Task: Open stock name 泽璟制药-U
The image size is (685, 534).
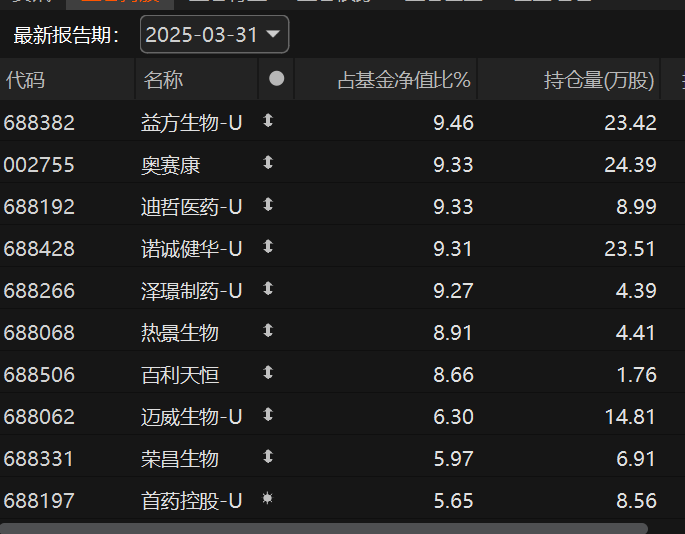Action: pos(191,291)
